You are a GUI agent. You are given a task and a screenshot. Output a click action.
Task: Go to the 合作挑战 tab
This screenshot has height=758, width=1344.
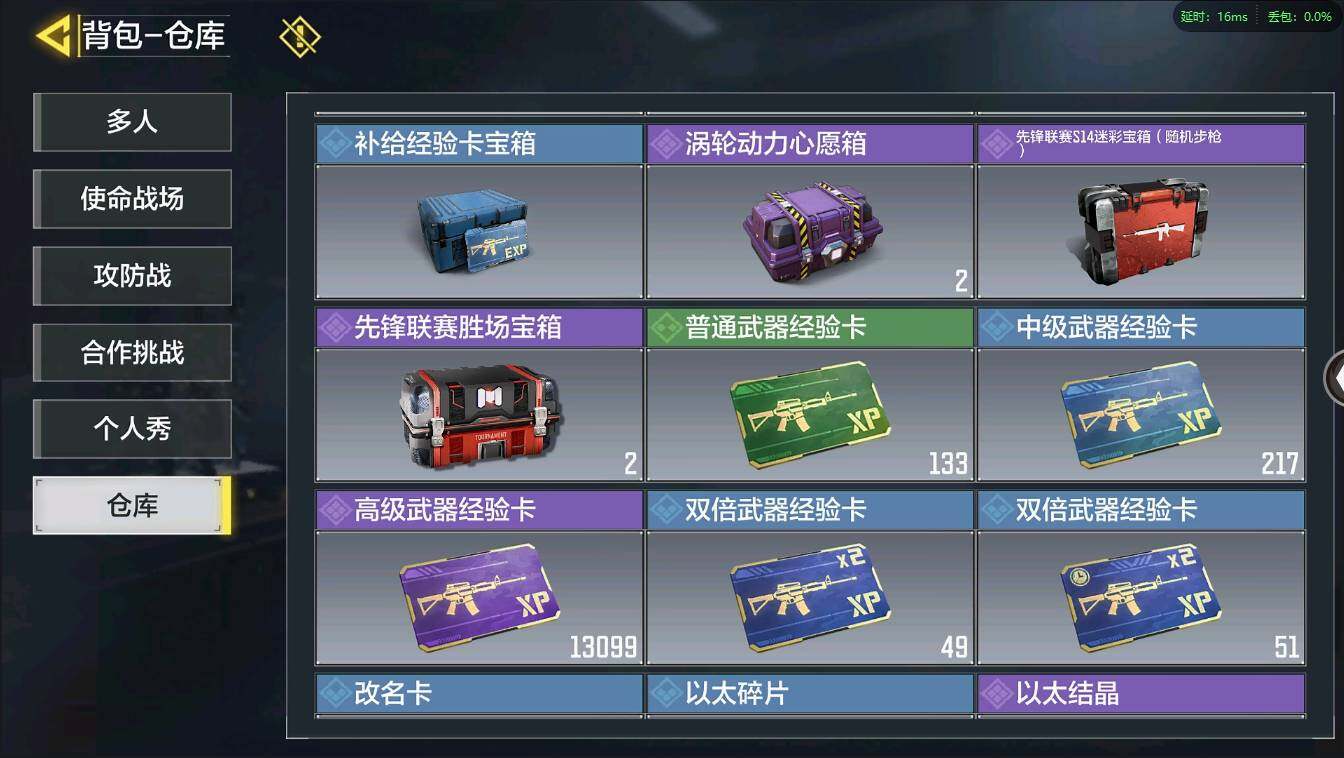(132, 352)
